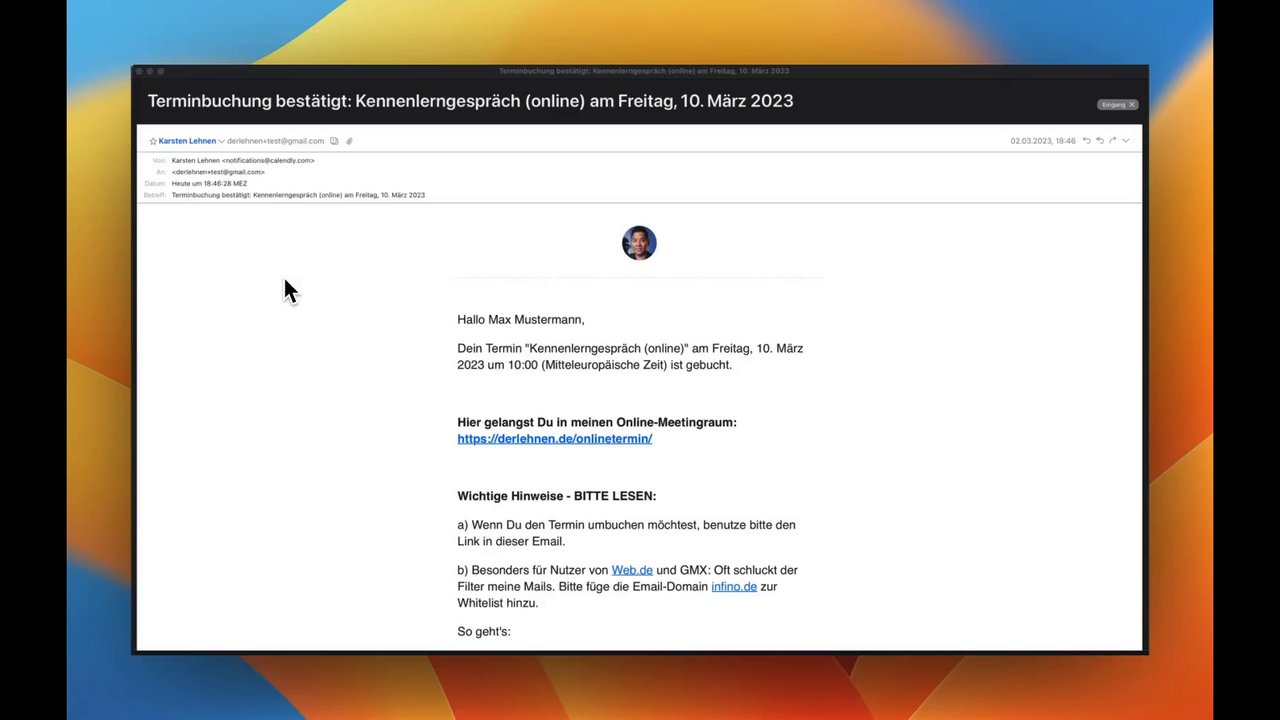Image resolution: width=1280 pixels, height=720 pixels.
Task: Click the greeting Hallo Max Mustermann
Action: pyautogui.click(x=521, y=320)
